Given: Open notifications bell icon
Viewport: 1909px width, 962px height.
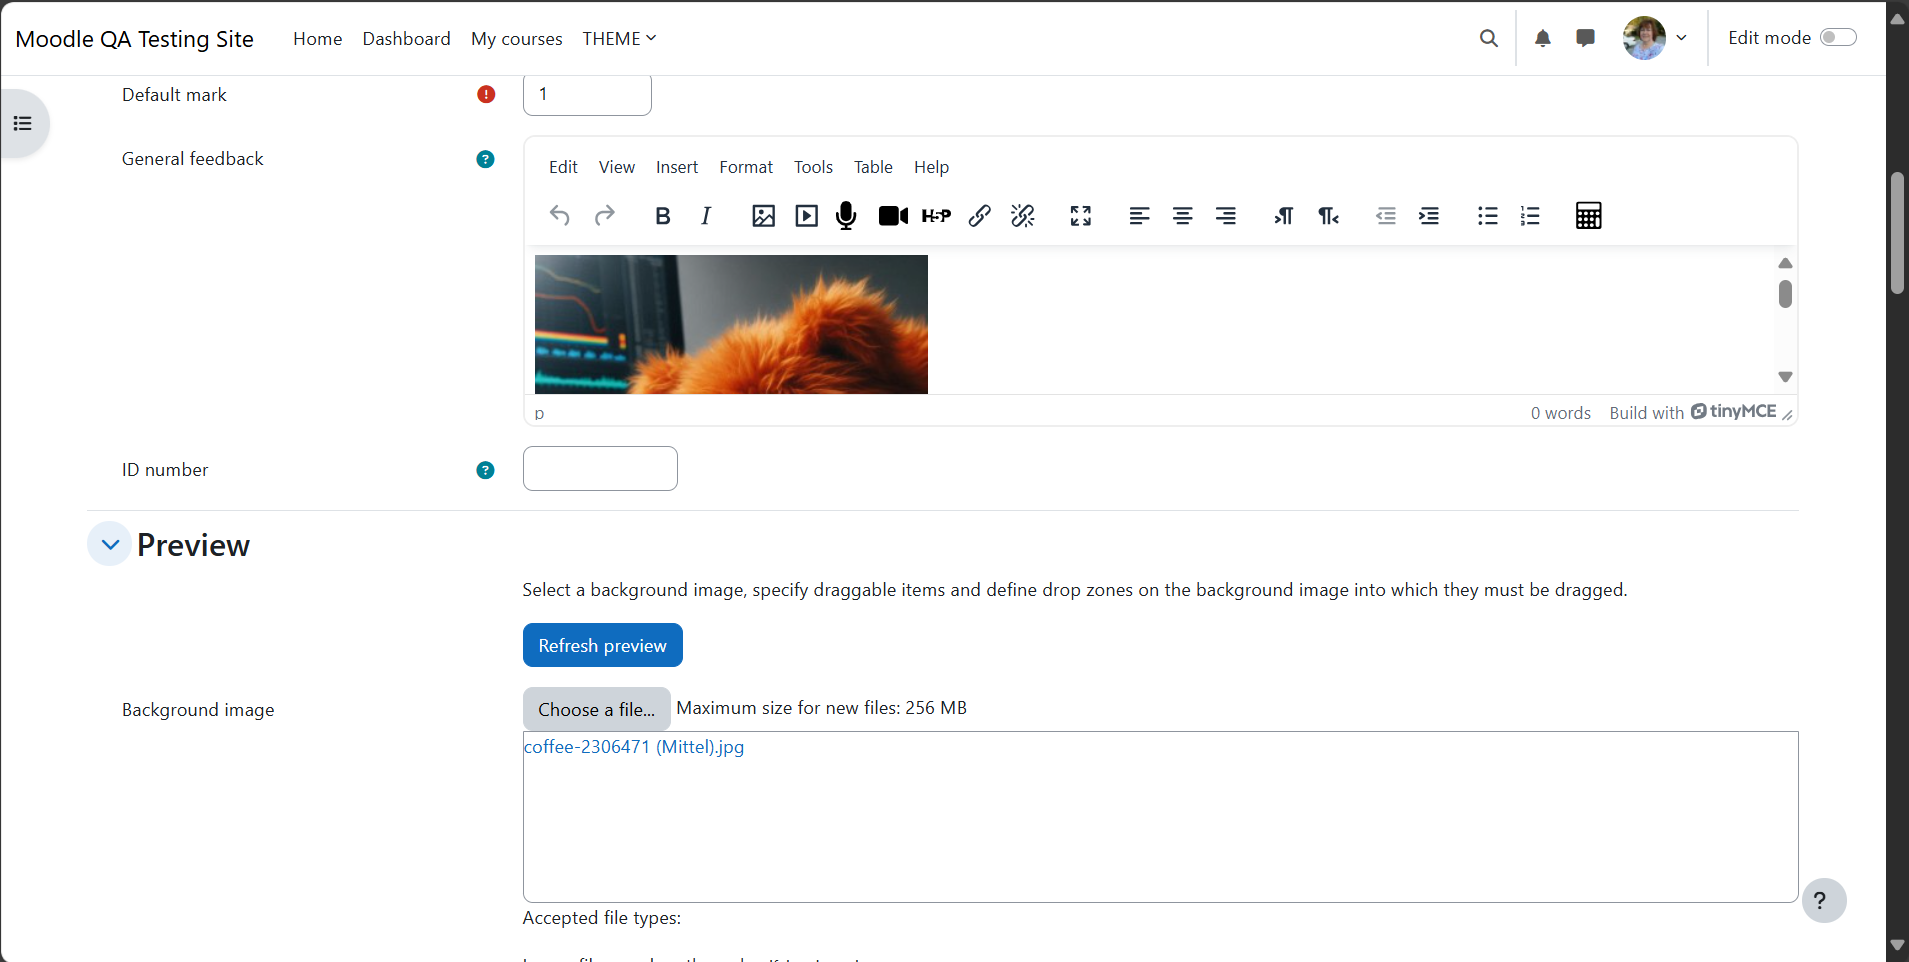Looking at the screenshot, I should pyautogui.click(x=1543, y=38).
